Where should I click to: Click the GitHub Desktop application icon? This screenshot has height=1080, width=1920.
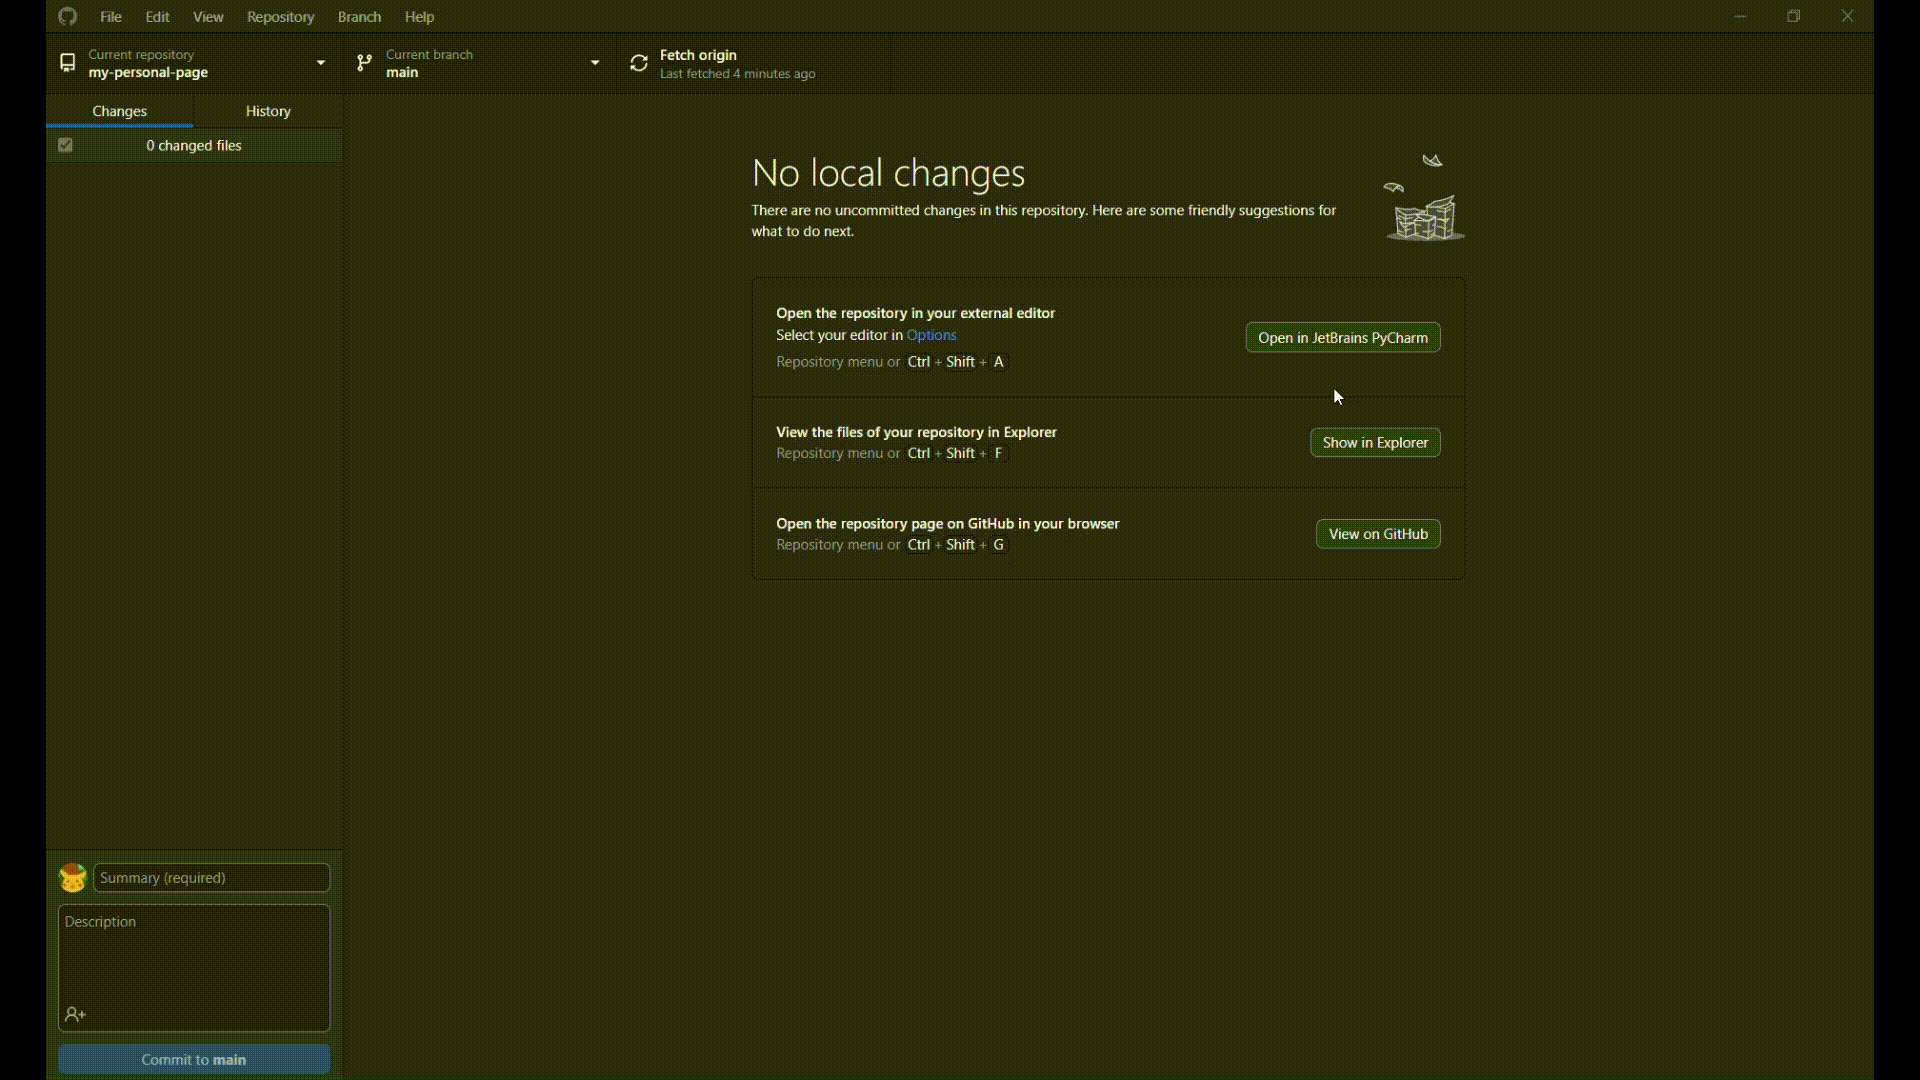pos(67,16)
